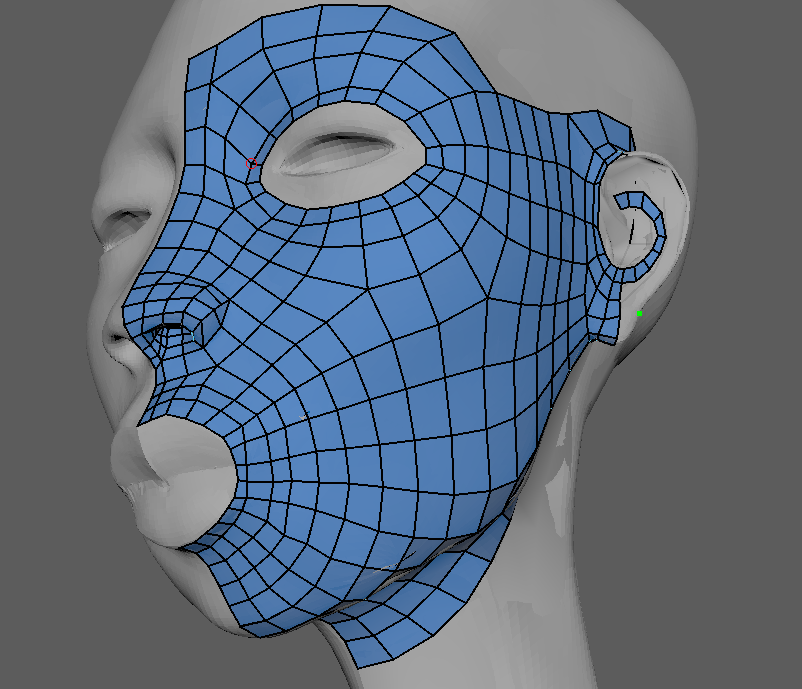Click the blue mesh on the chin

click(x=260, y=590)
